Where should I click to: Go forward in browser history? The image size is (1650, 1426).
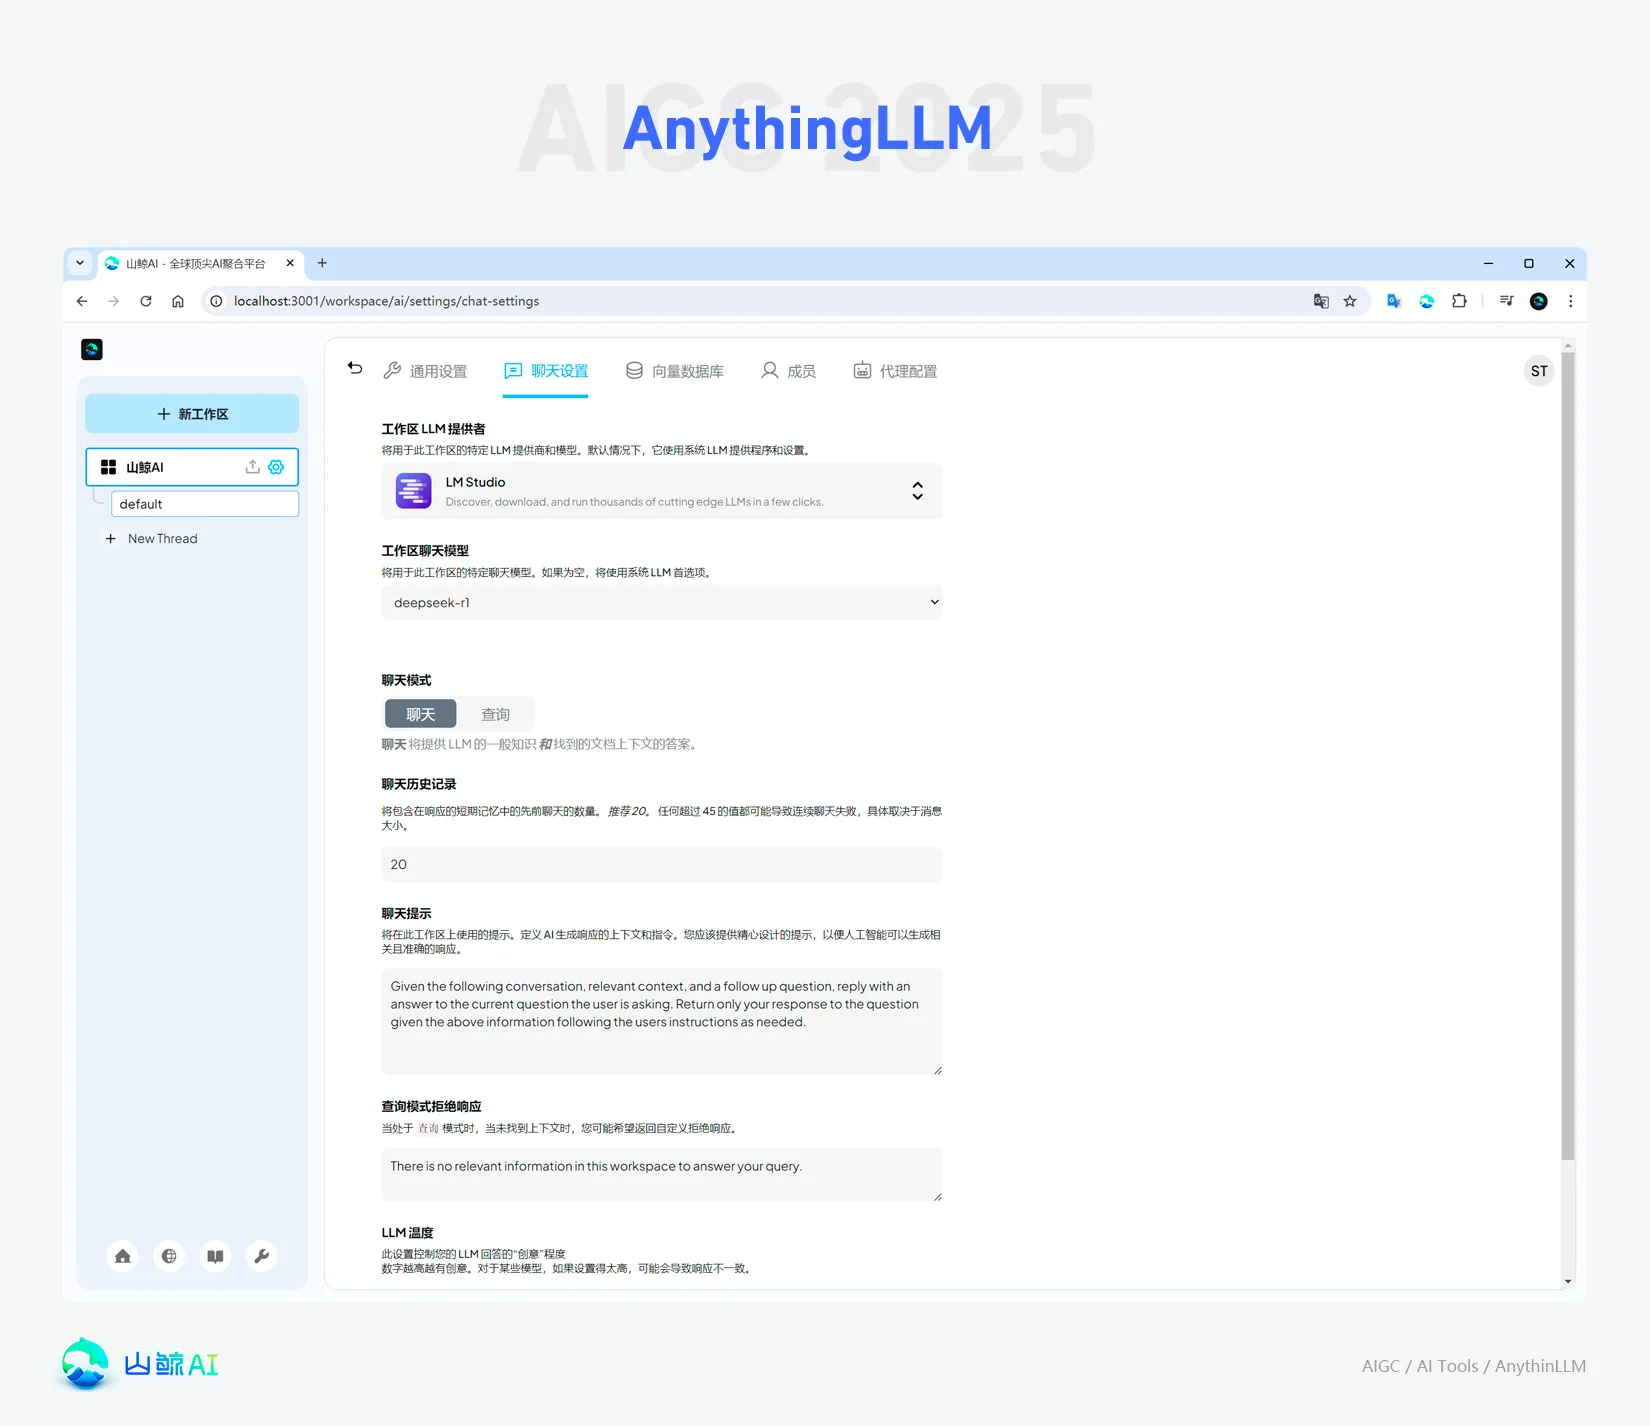click(114, 301)
